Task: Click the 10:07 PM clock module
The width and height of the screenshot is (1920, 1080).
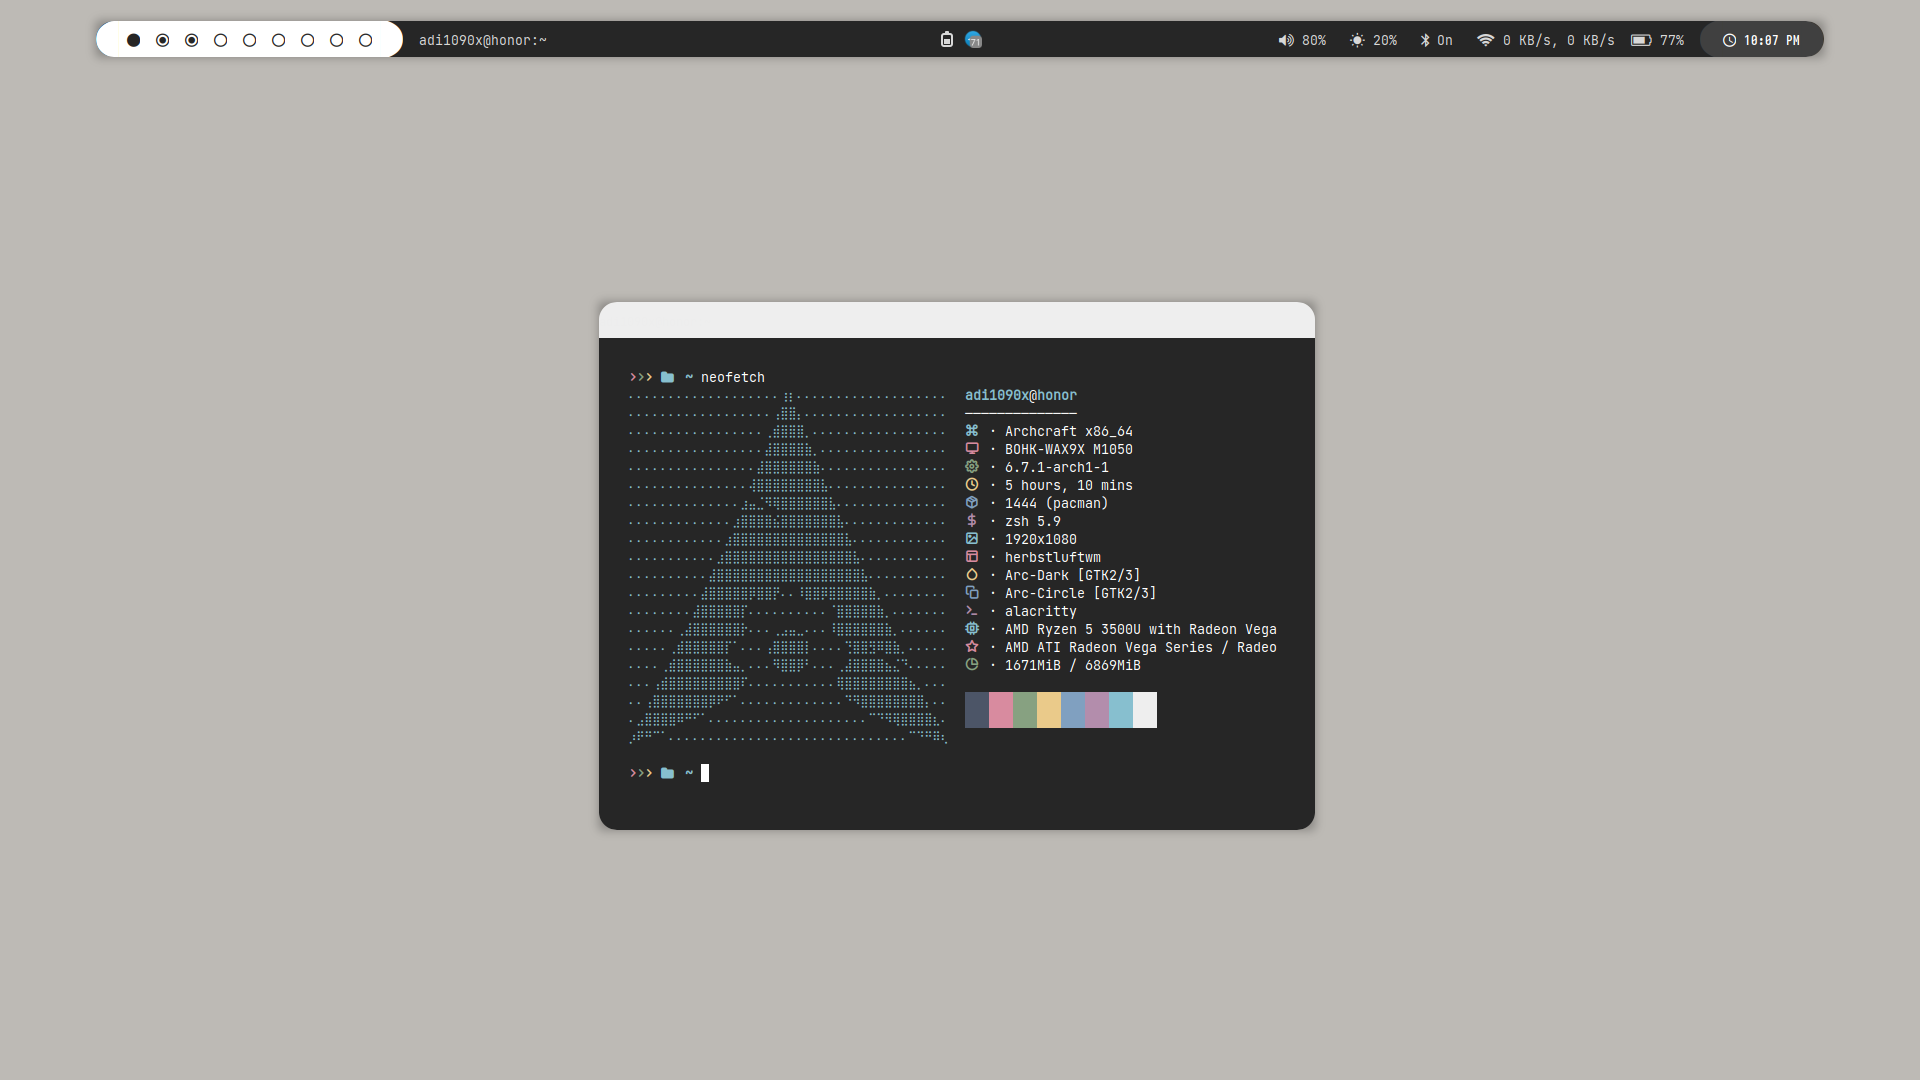Action: click(x=1761, y=40)
